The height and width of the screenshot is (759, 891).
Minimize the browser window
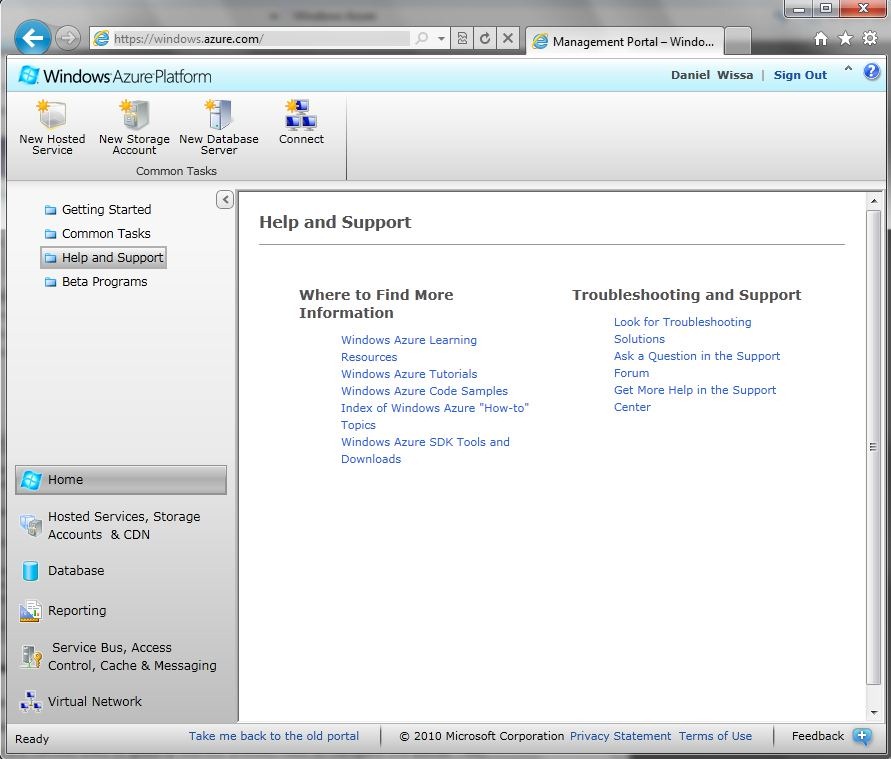pos(799,8)
